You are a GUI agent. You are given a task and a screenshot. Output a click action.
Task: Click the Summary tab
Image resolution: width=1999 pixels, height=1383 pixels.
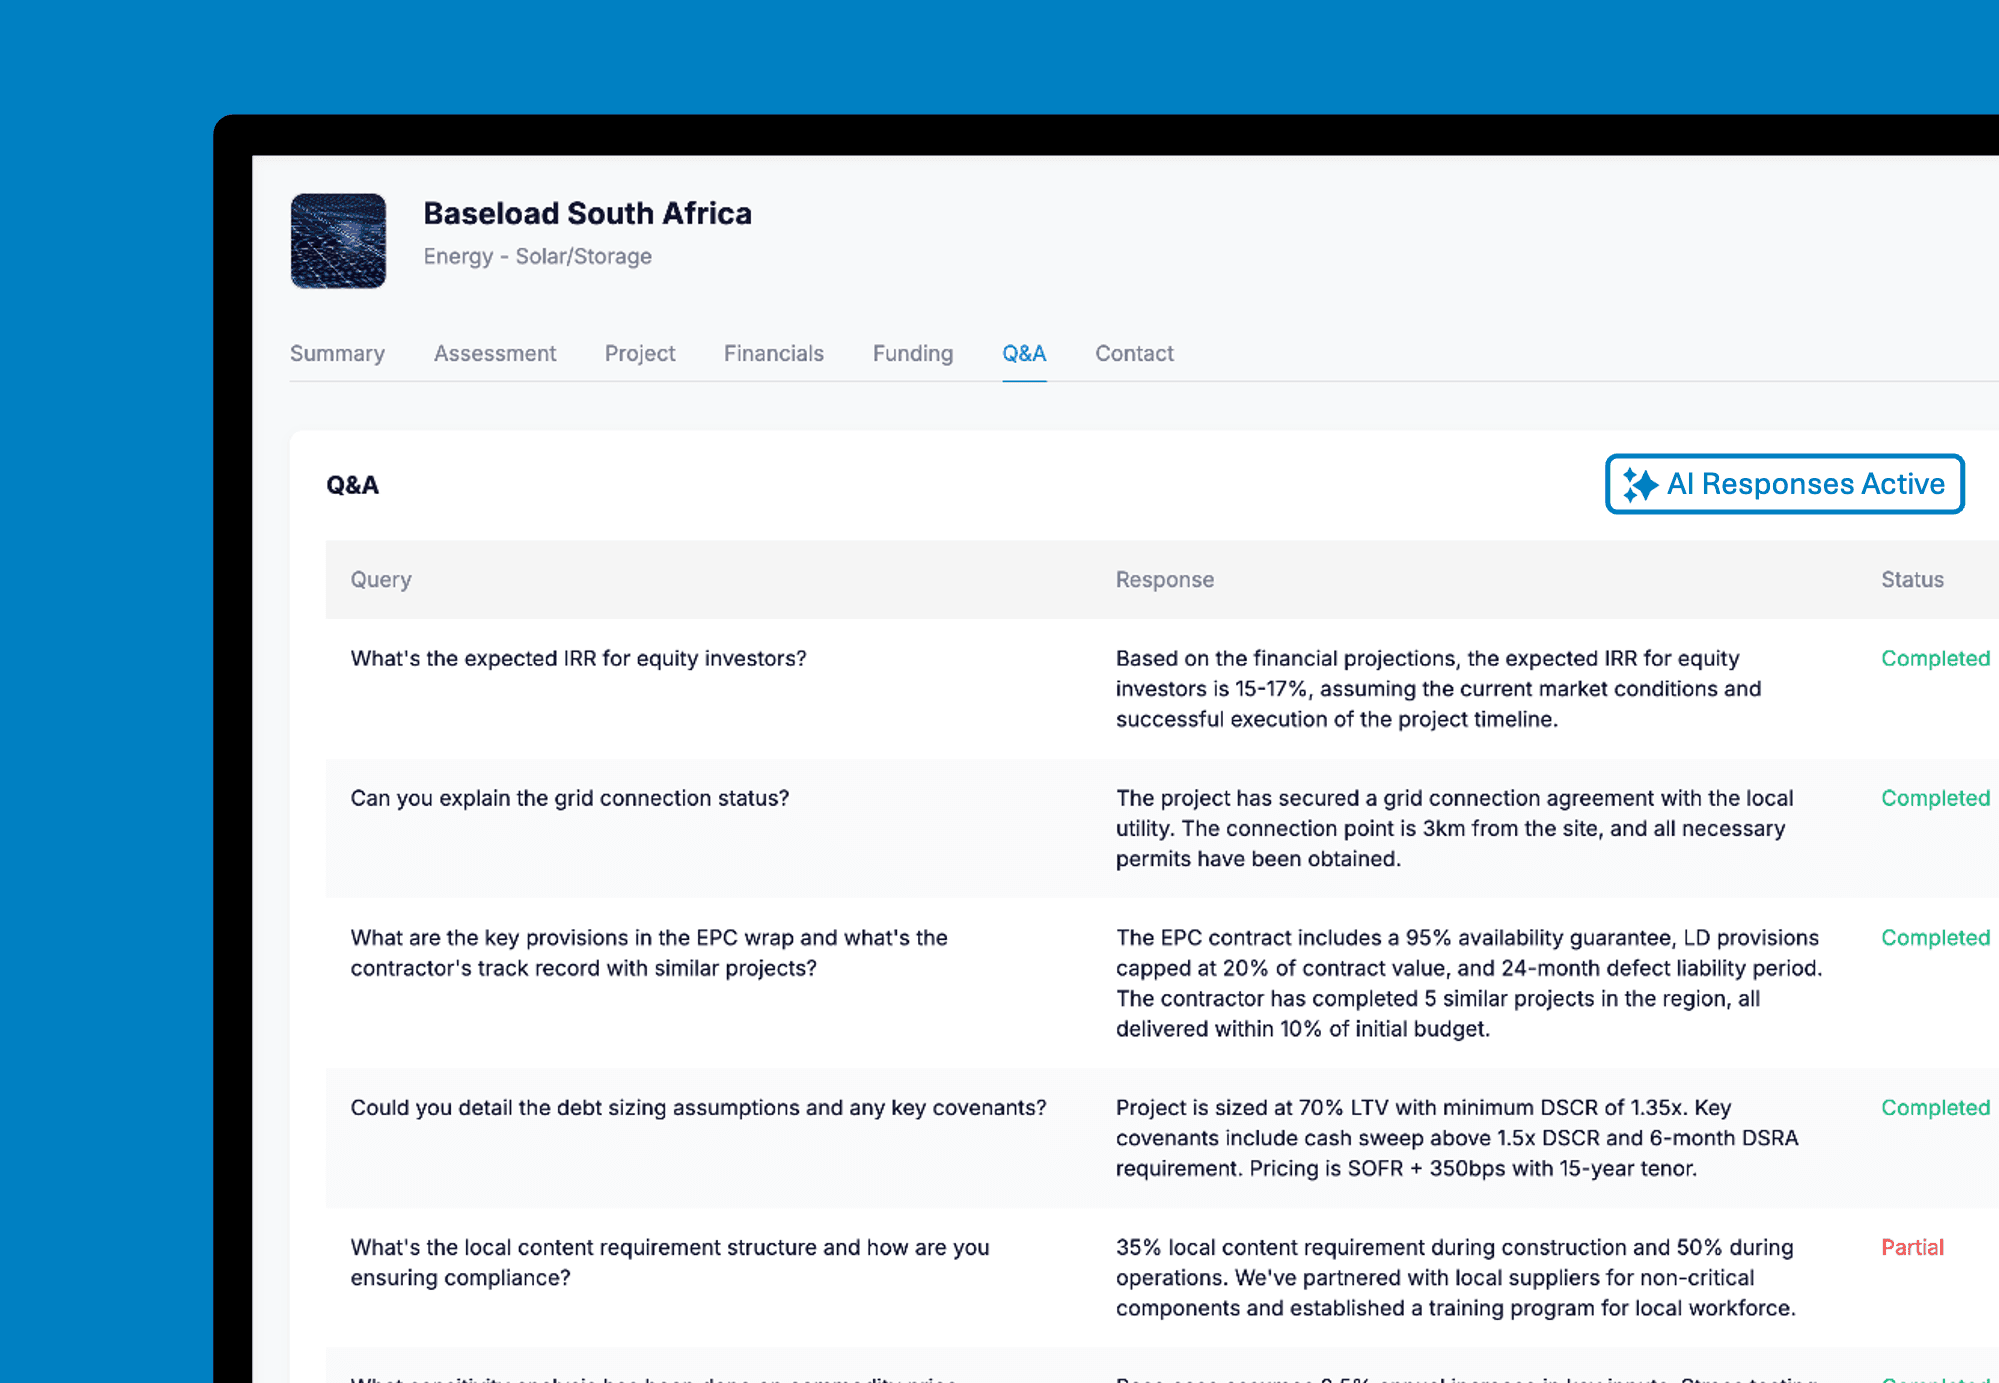337,353
